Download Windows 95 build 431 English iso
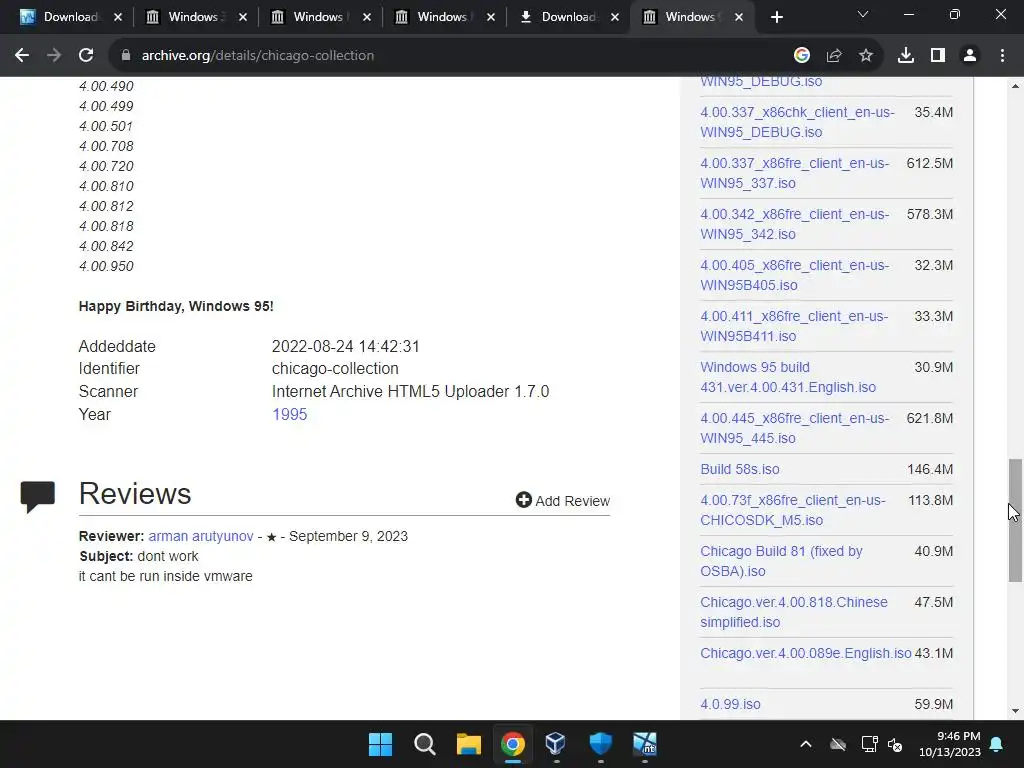Screen dimensions: 1024x768 tap(788, 377)
